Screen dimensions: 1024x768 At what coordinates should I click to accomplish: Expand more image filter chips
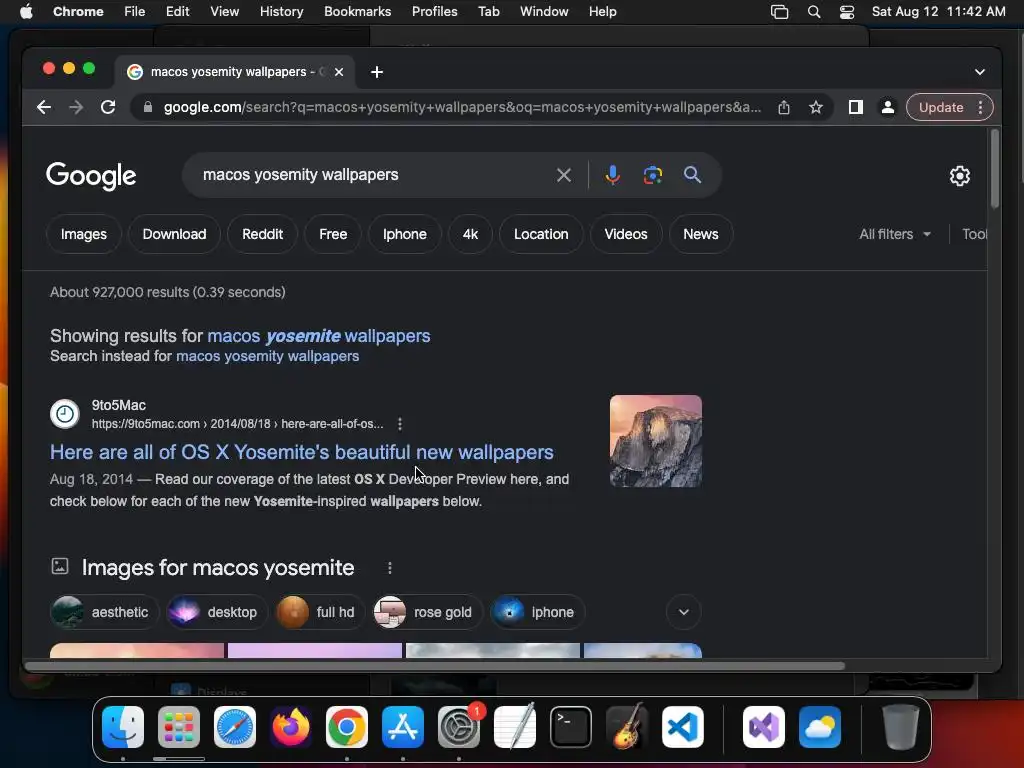click(684, 612)
